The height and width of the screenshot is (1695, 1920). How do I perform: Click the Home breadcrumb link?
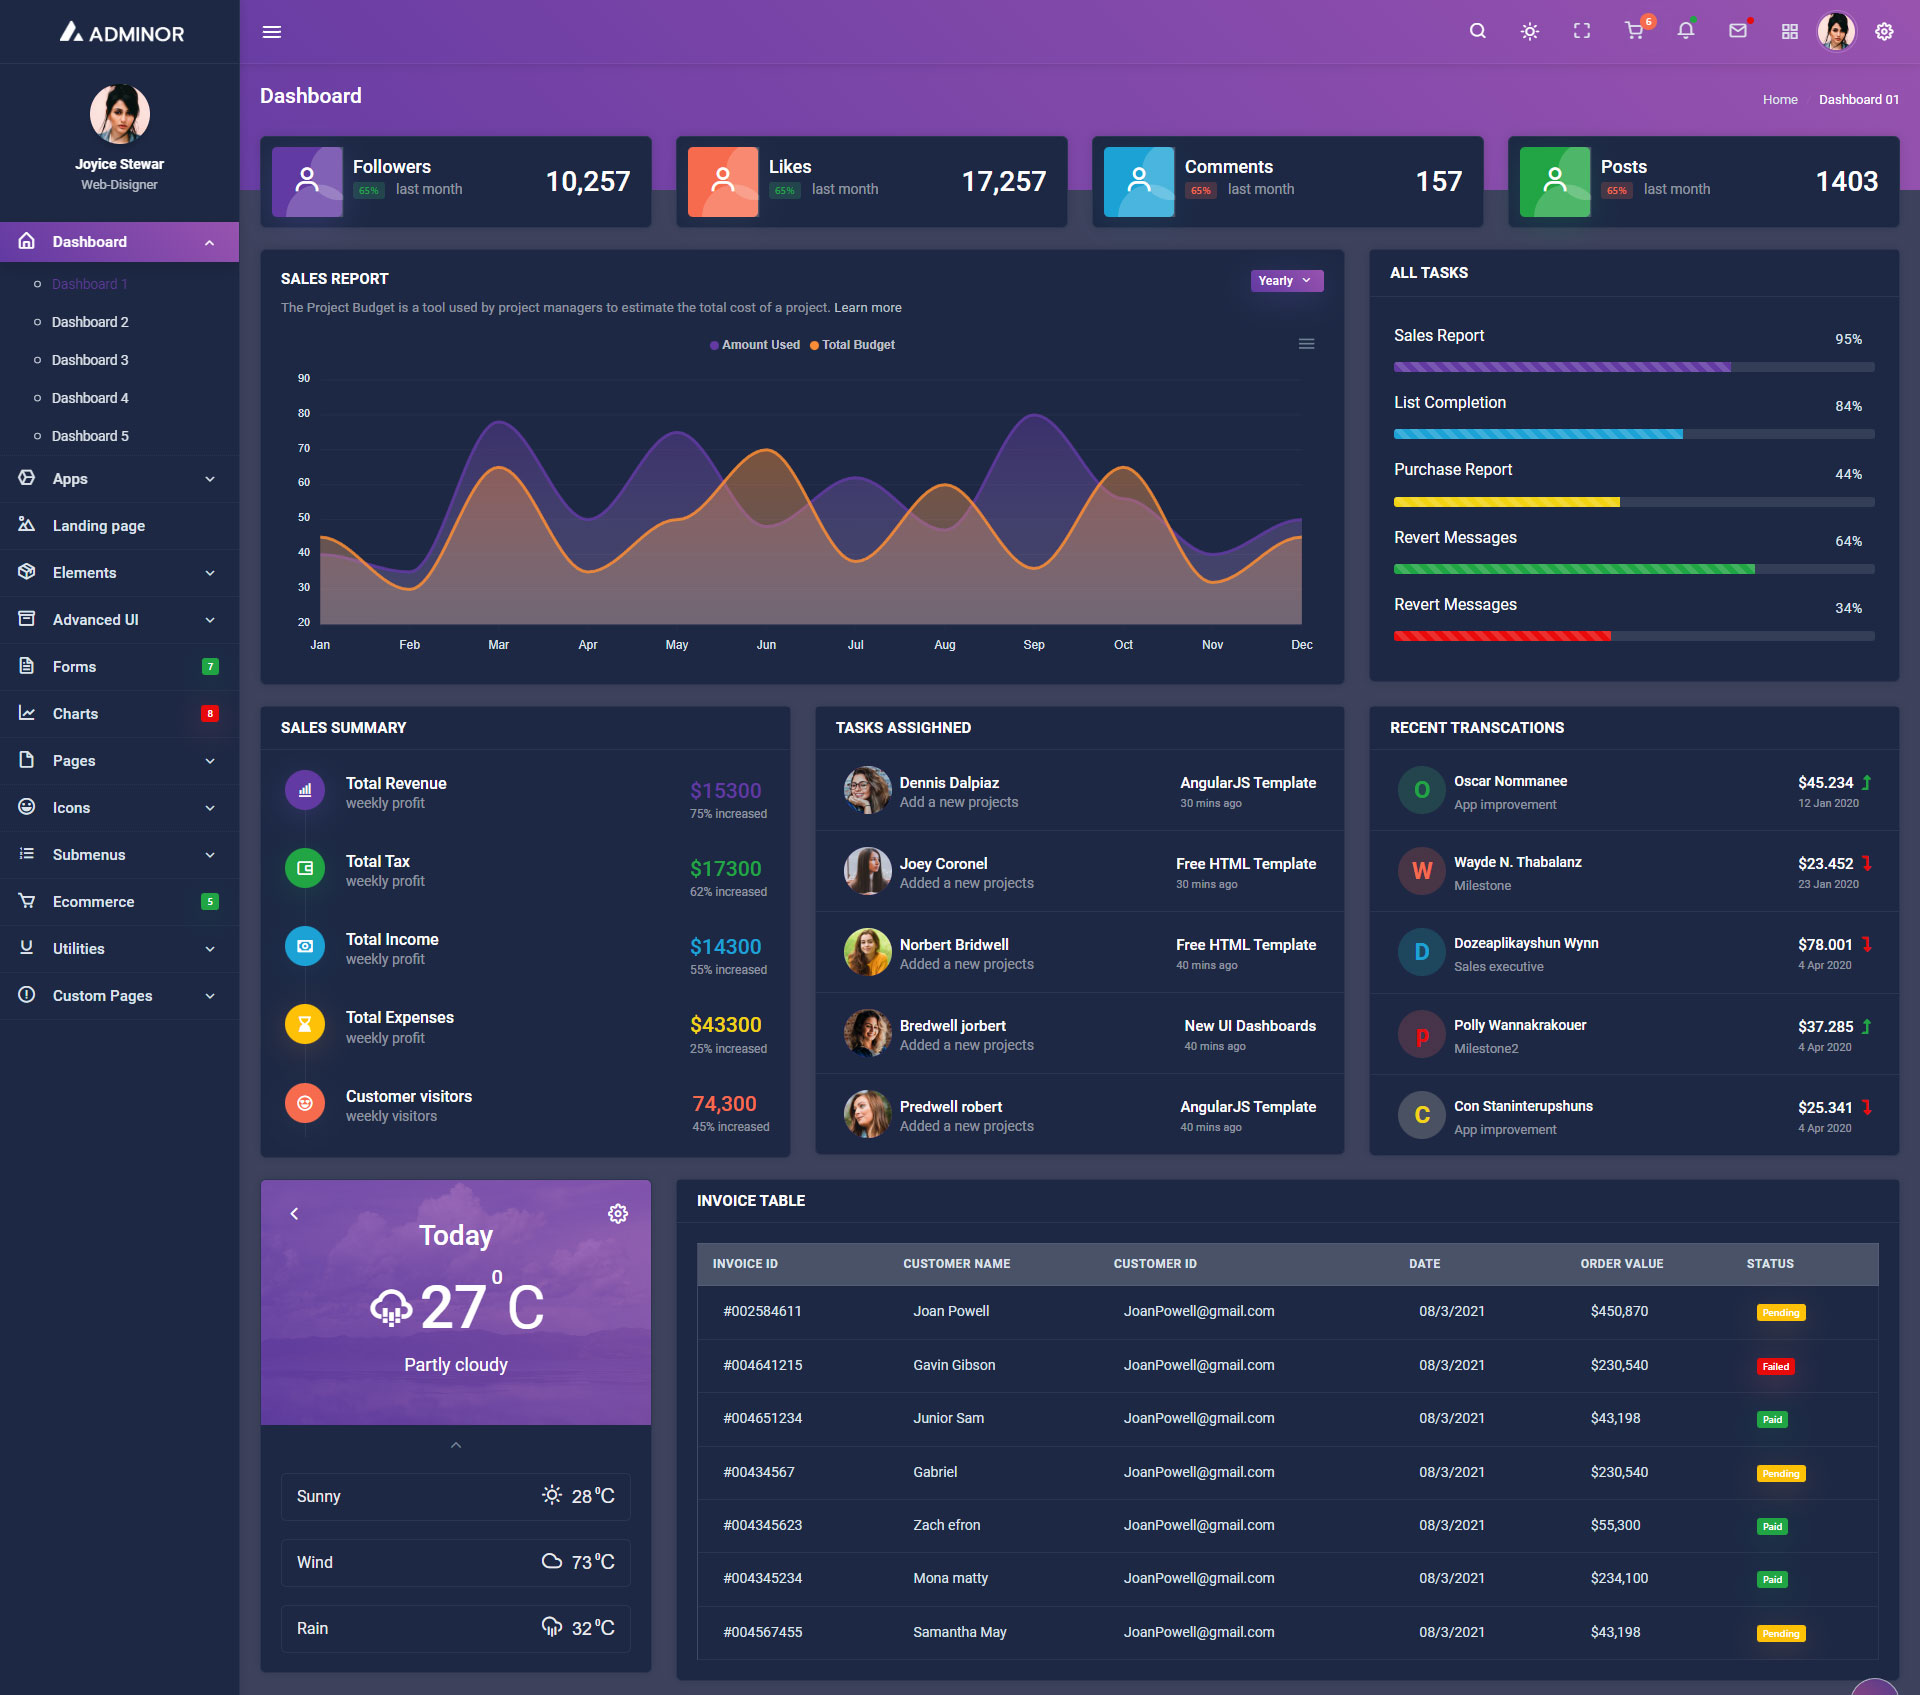tap(1779, 100)
